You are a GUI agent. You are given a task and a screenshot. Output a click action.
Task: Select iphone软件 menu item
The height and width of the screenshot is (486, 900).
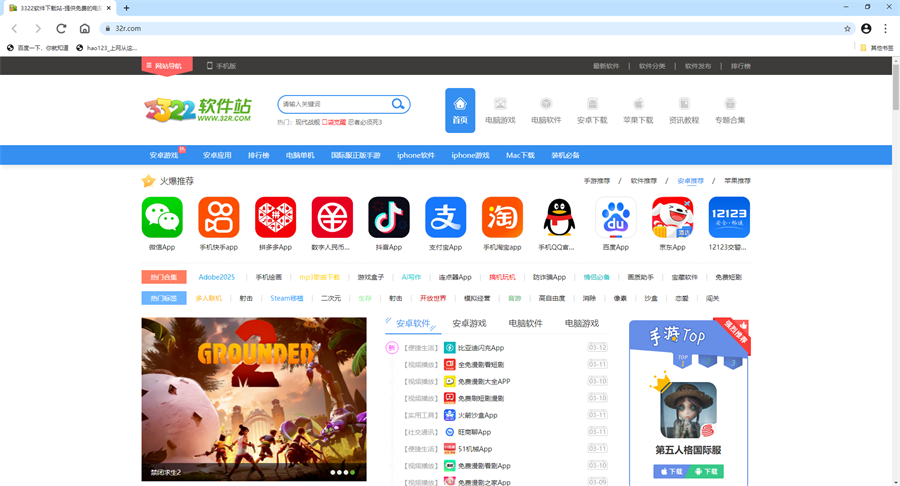416,155
